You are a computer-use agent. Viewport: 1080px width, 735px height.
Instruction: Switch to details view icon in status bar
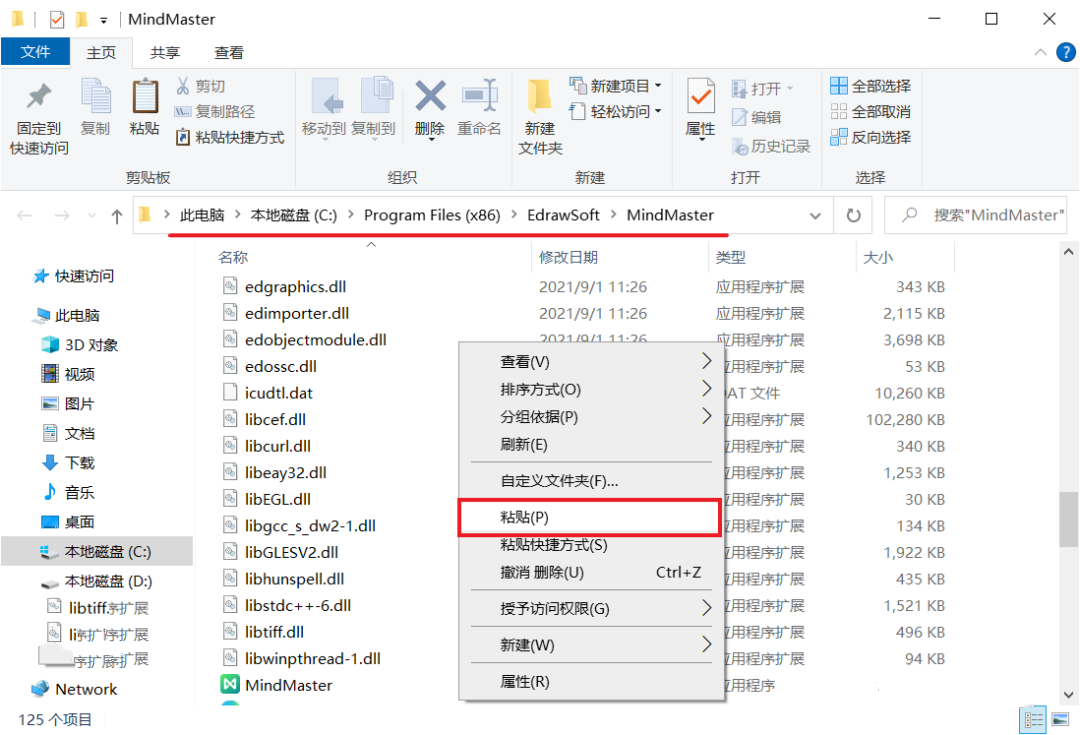pyautogui.click(x=1032, y=720)
